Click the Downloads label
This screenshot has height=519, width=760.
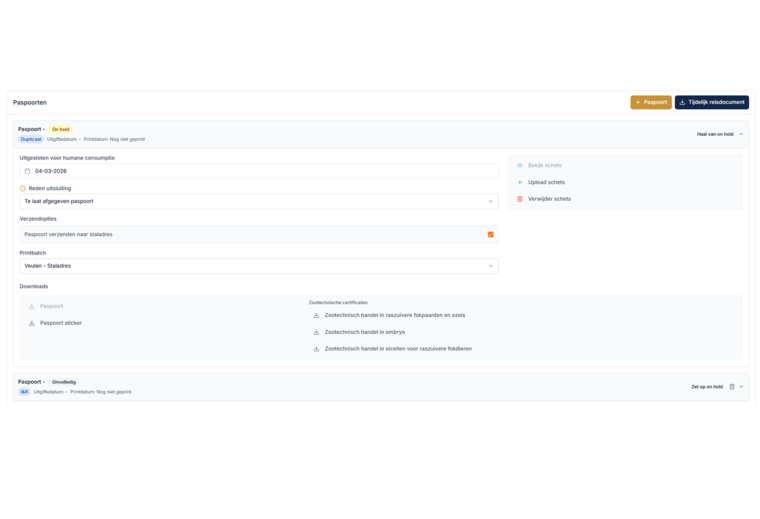pyautogui.click(x=33, y=286)
